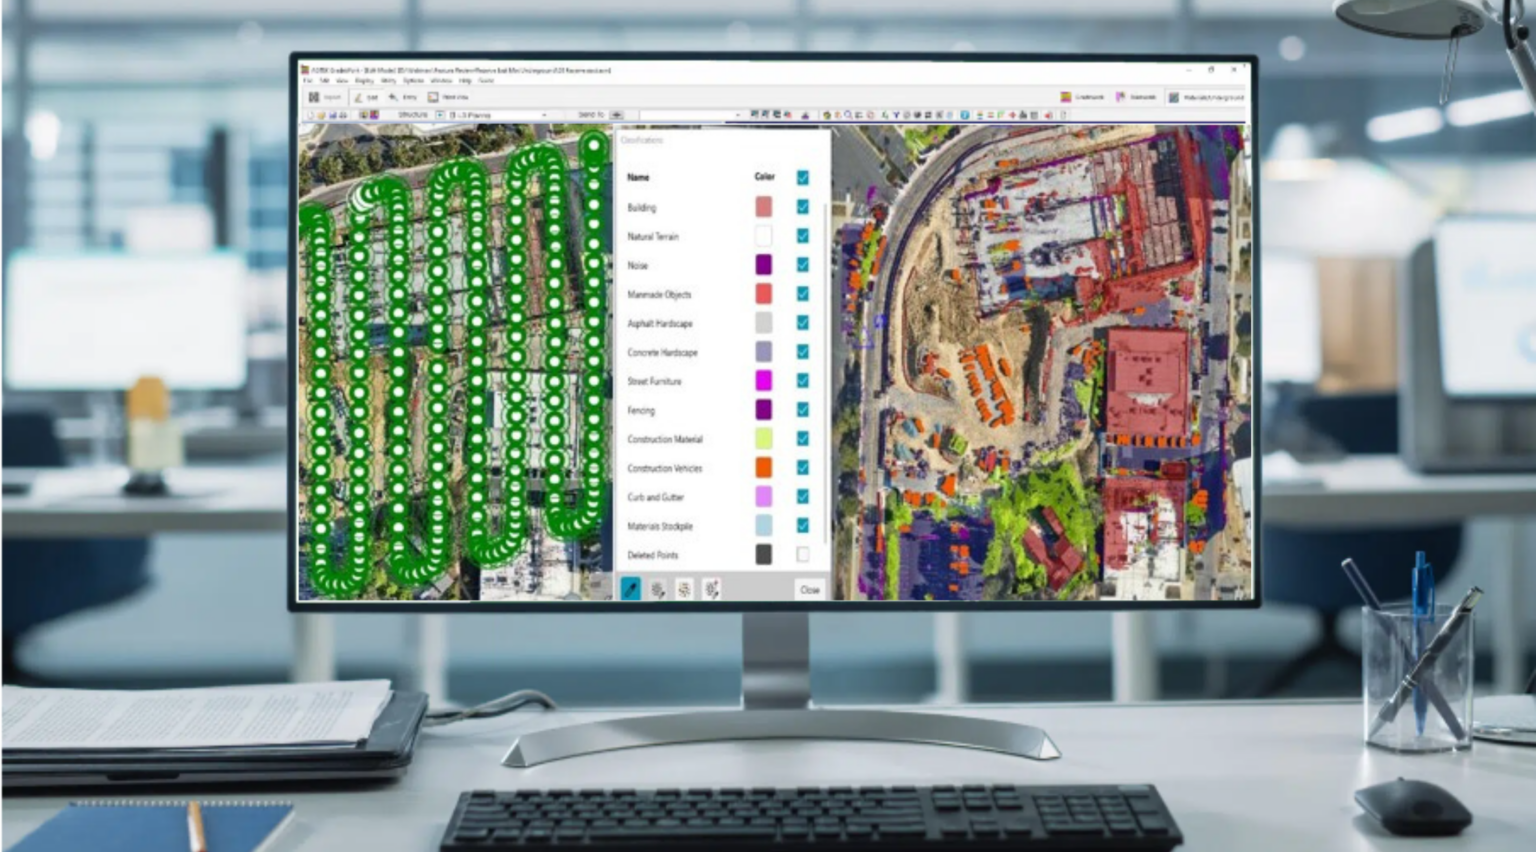
Task: Click the Entry arrow tool
Action: (x=393, y=97)
